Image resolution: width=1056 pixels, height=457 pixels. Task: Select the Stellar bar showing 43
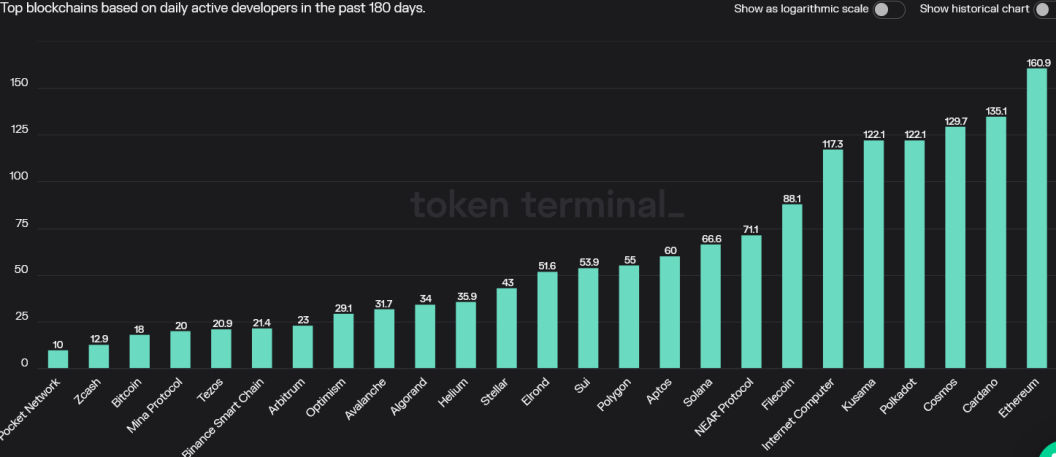pos(506,328)
